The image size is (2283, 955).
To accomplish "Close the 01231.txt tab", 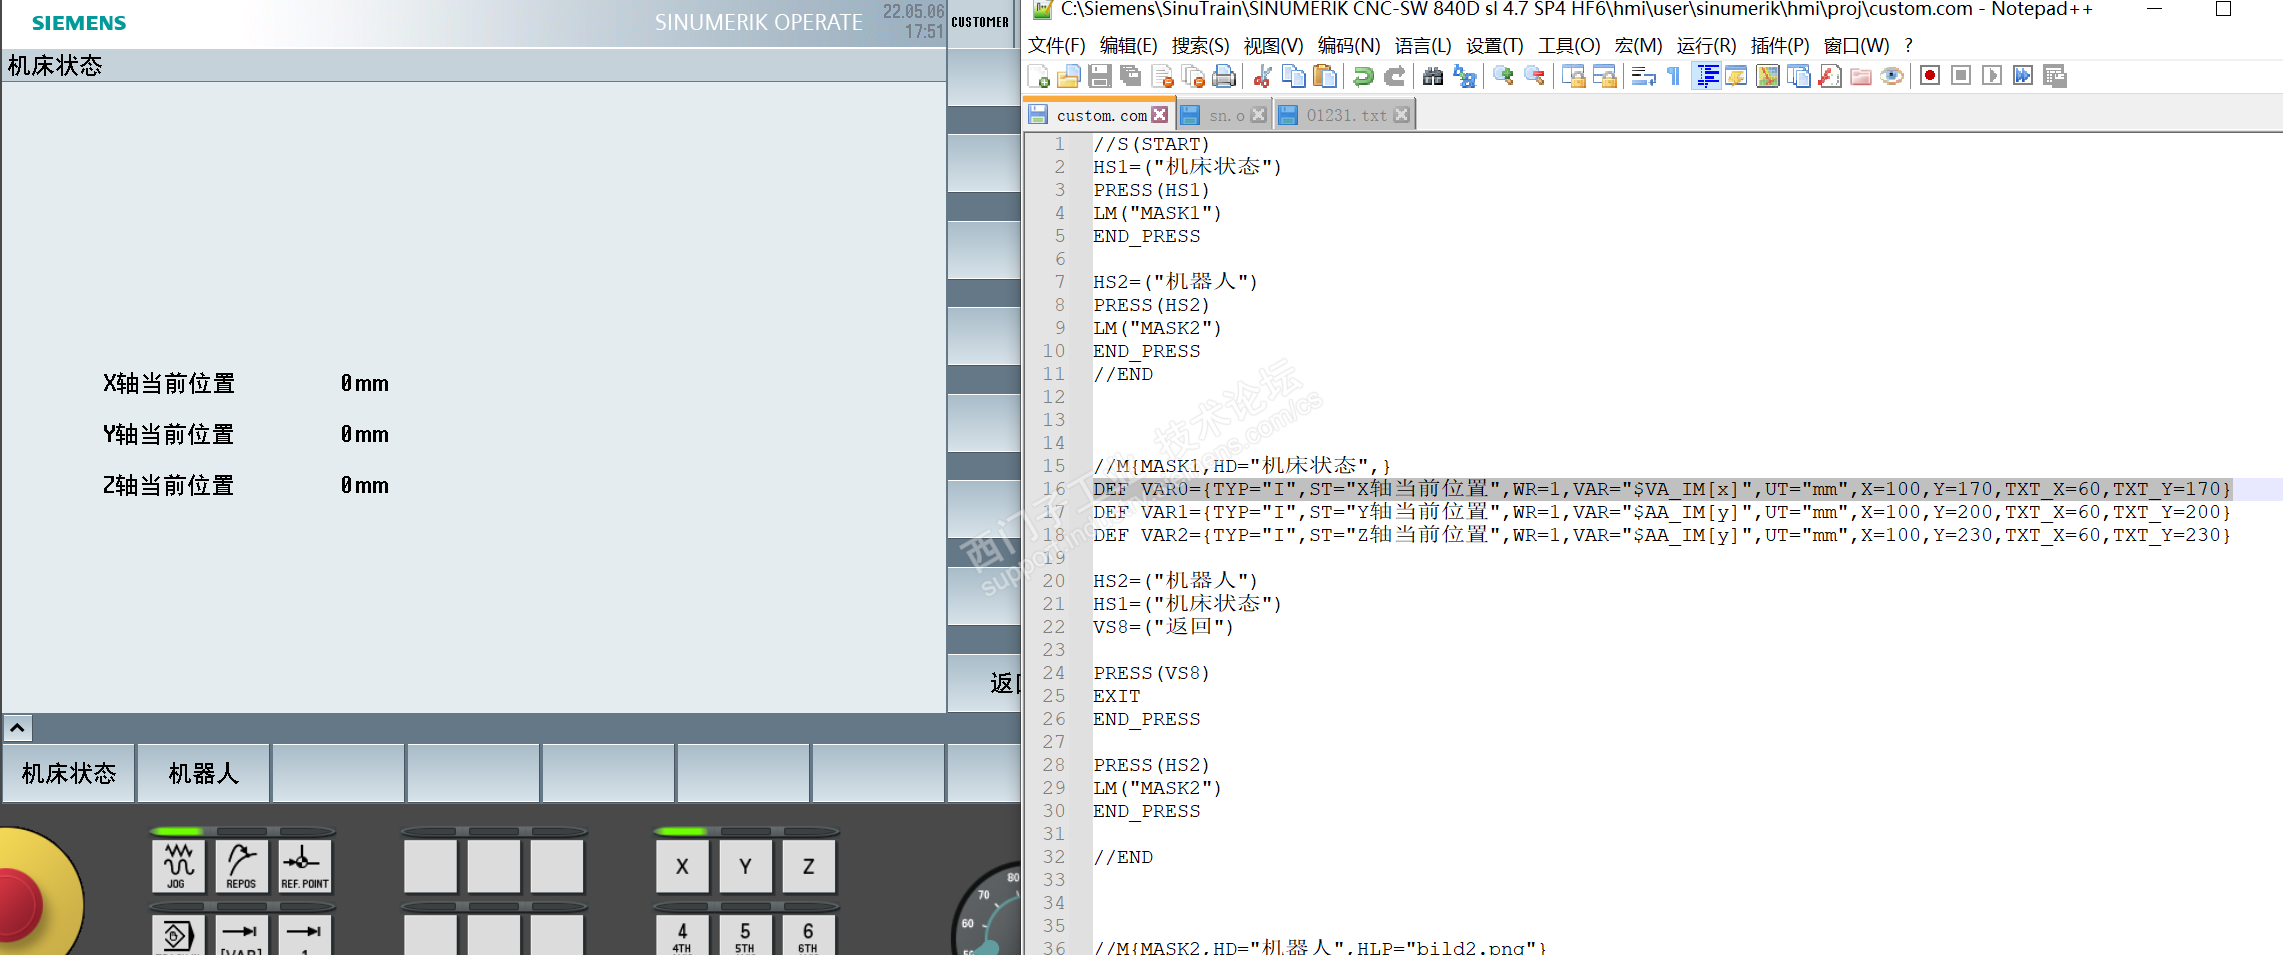I will tap(1402, 115).
